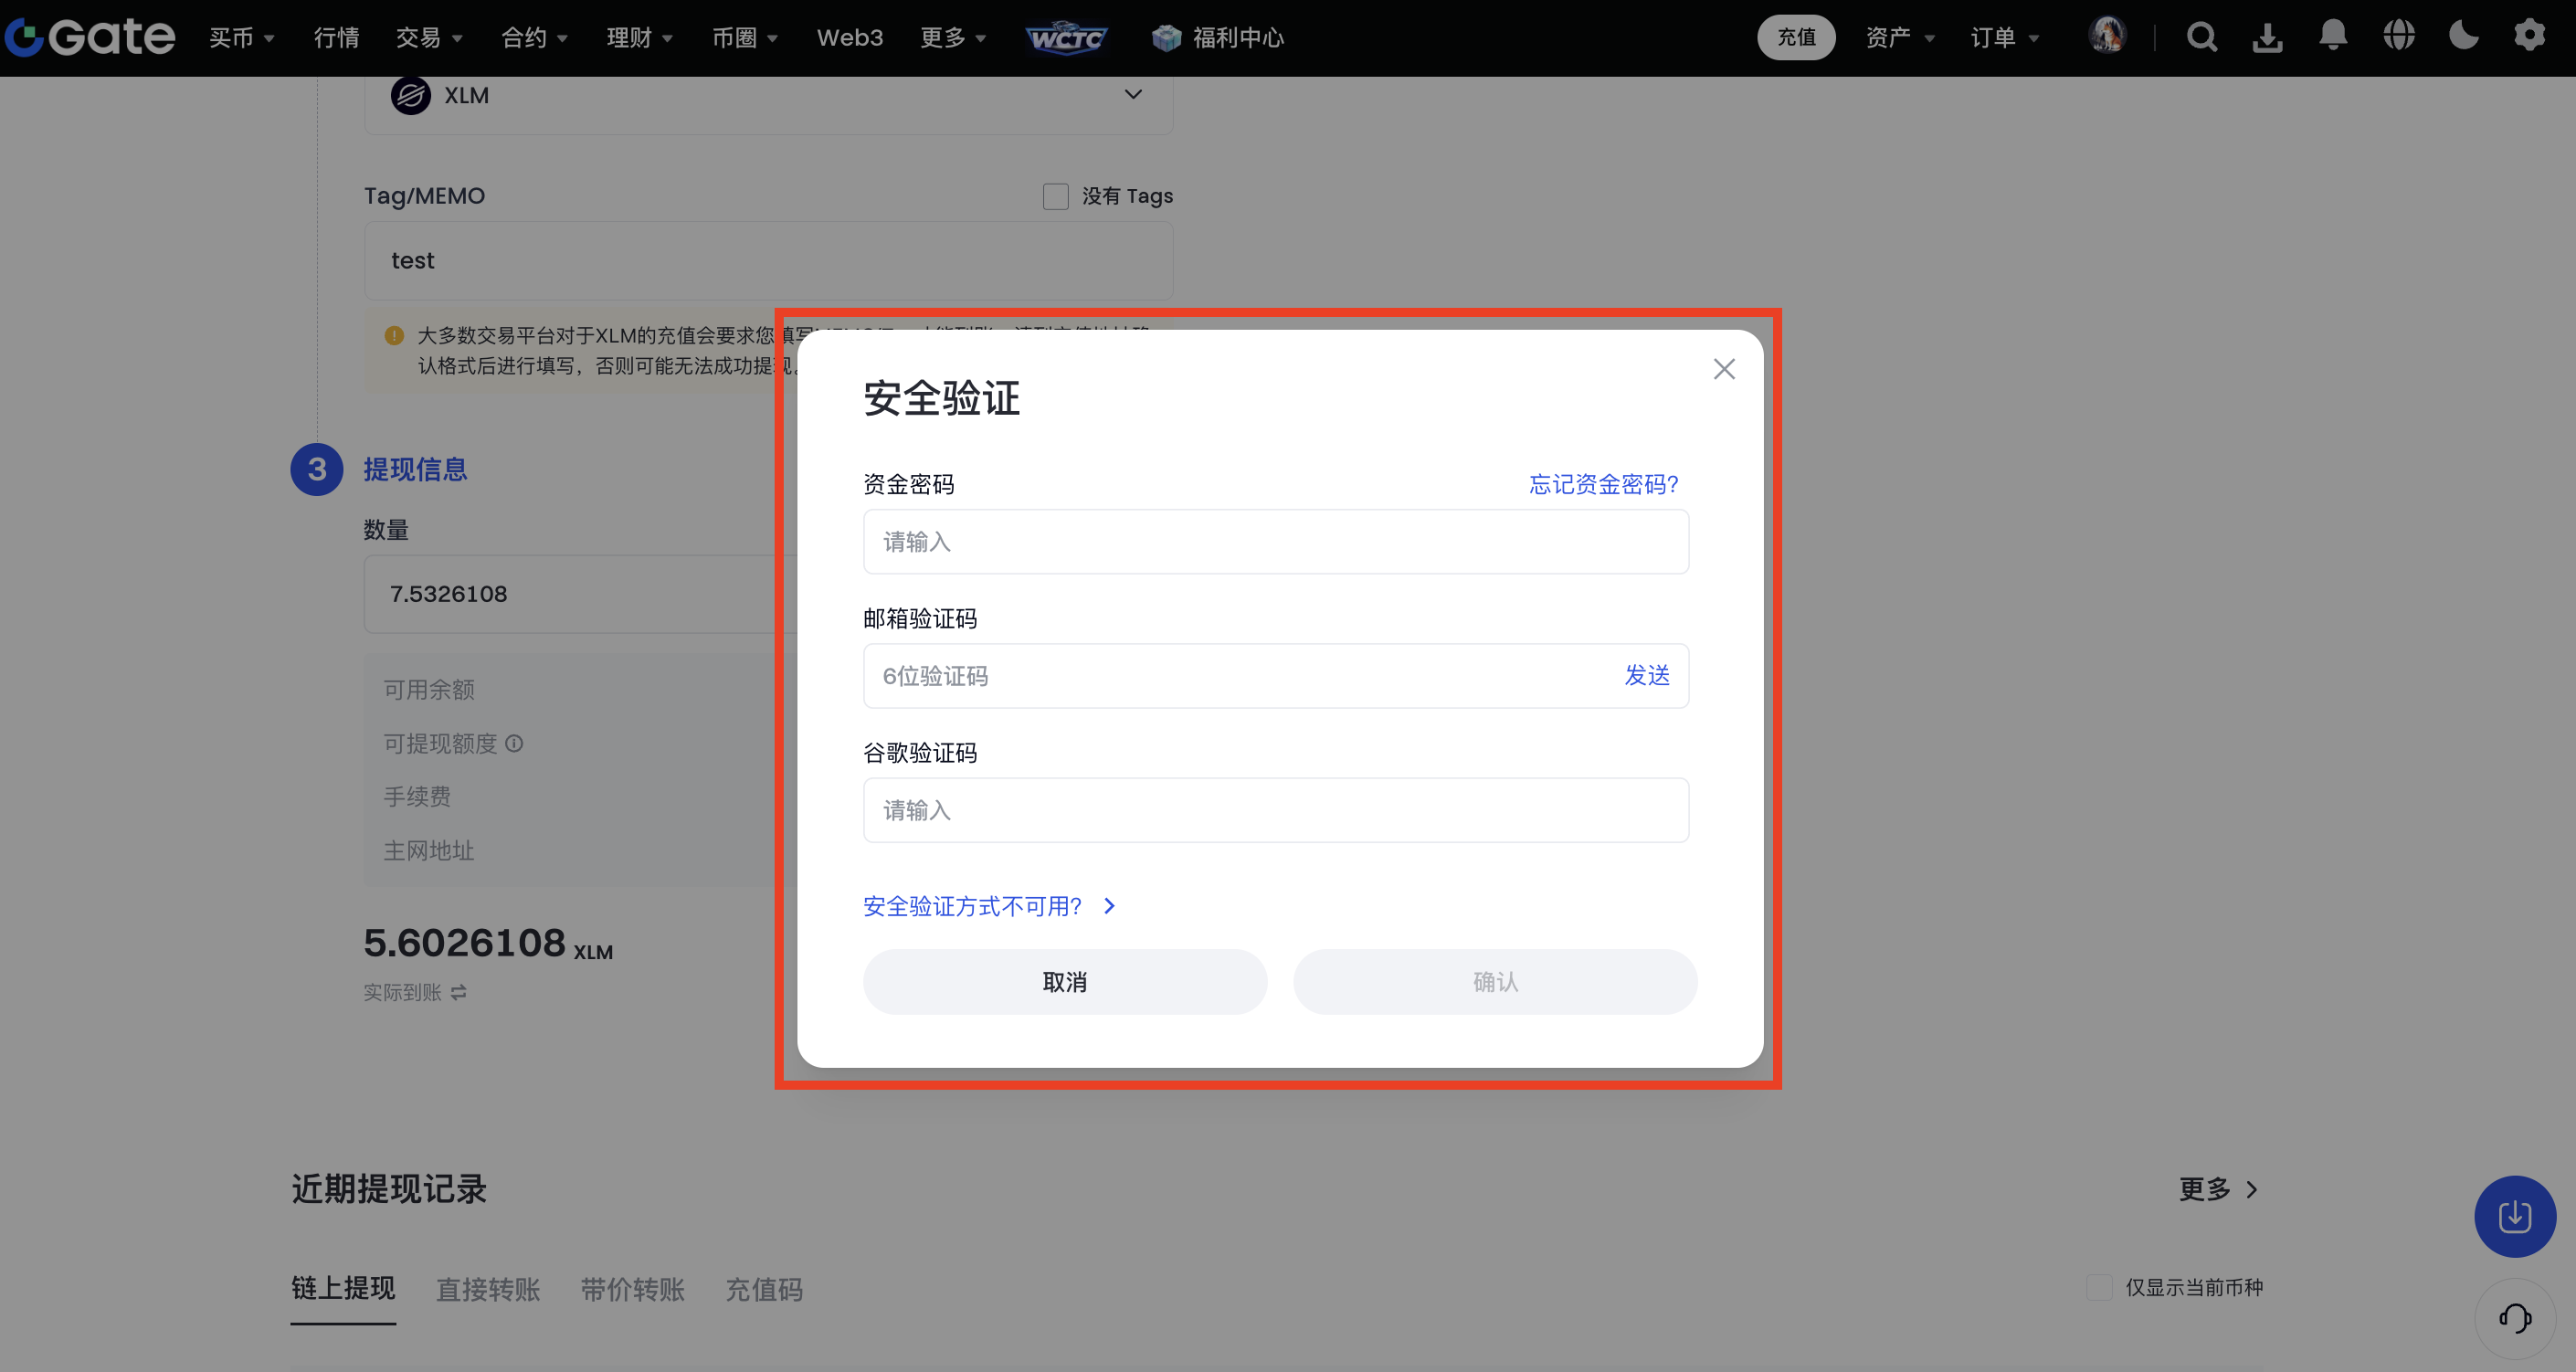This screenshot has width=2576, height=1372.
Task: Switch to the 直接转账 tab
Action: point(488,1289)
